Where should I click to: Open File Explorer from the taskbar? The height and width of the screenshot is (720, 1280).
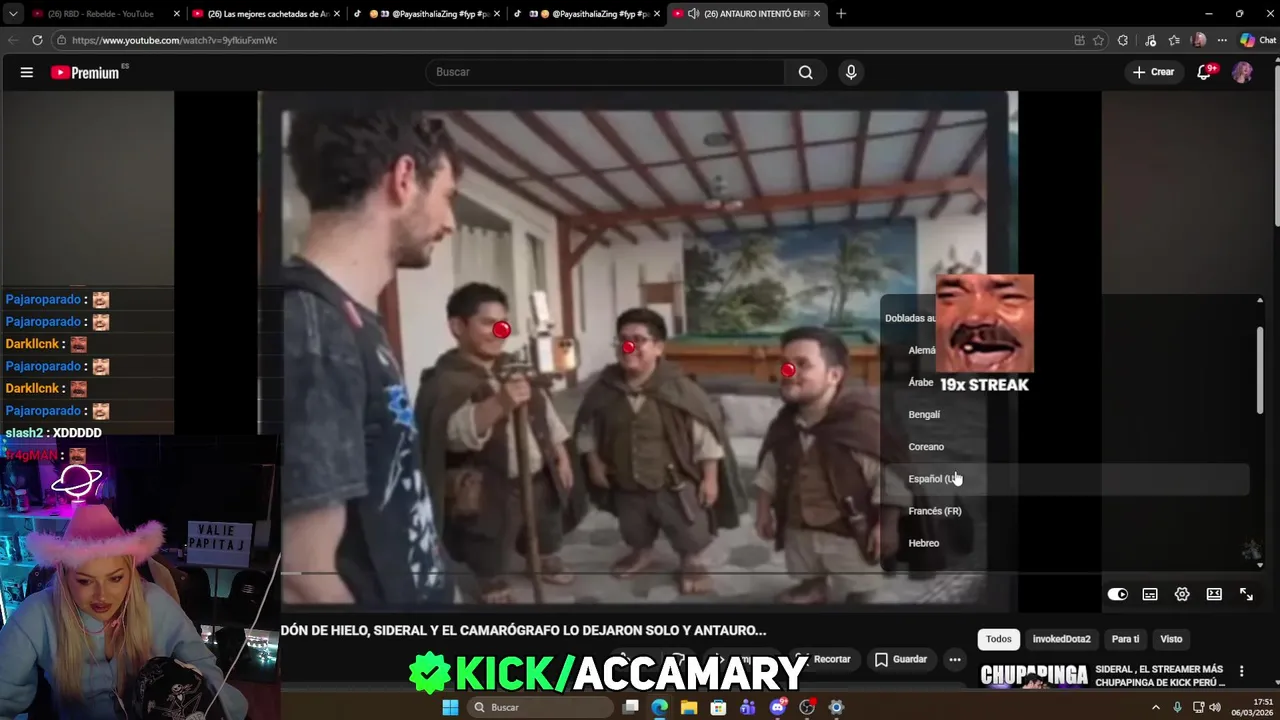point(689,707)
